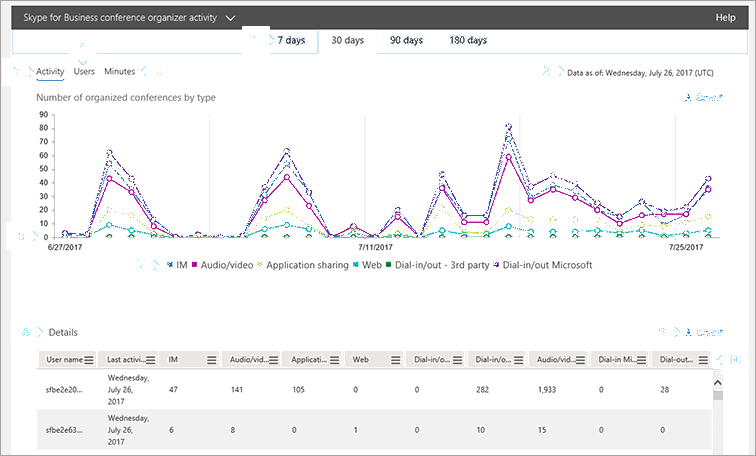756x456 pixels.
Task: Toggle the Application sharing legend series
Action: [x=303, y=265]
